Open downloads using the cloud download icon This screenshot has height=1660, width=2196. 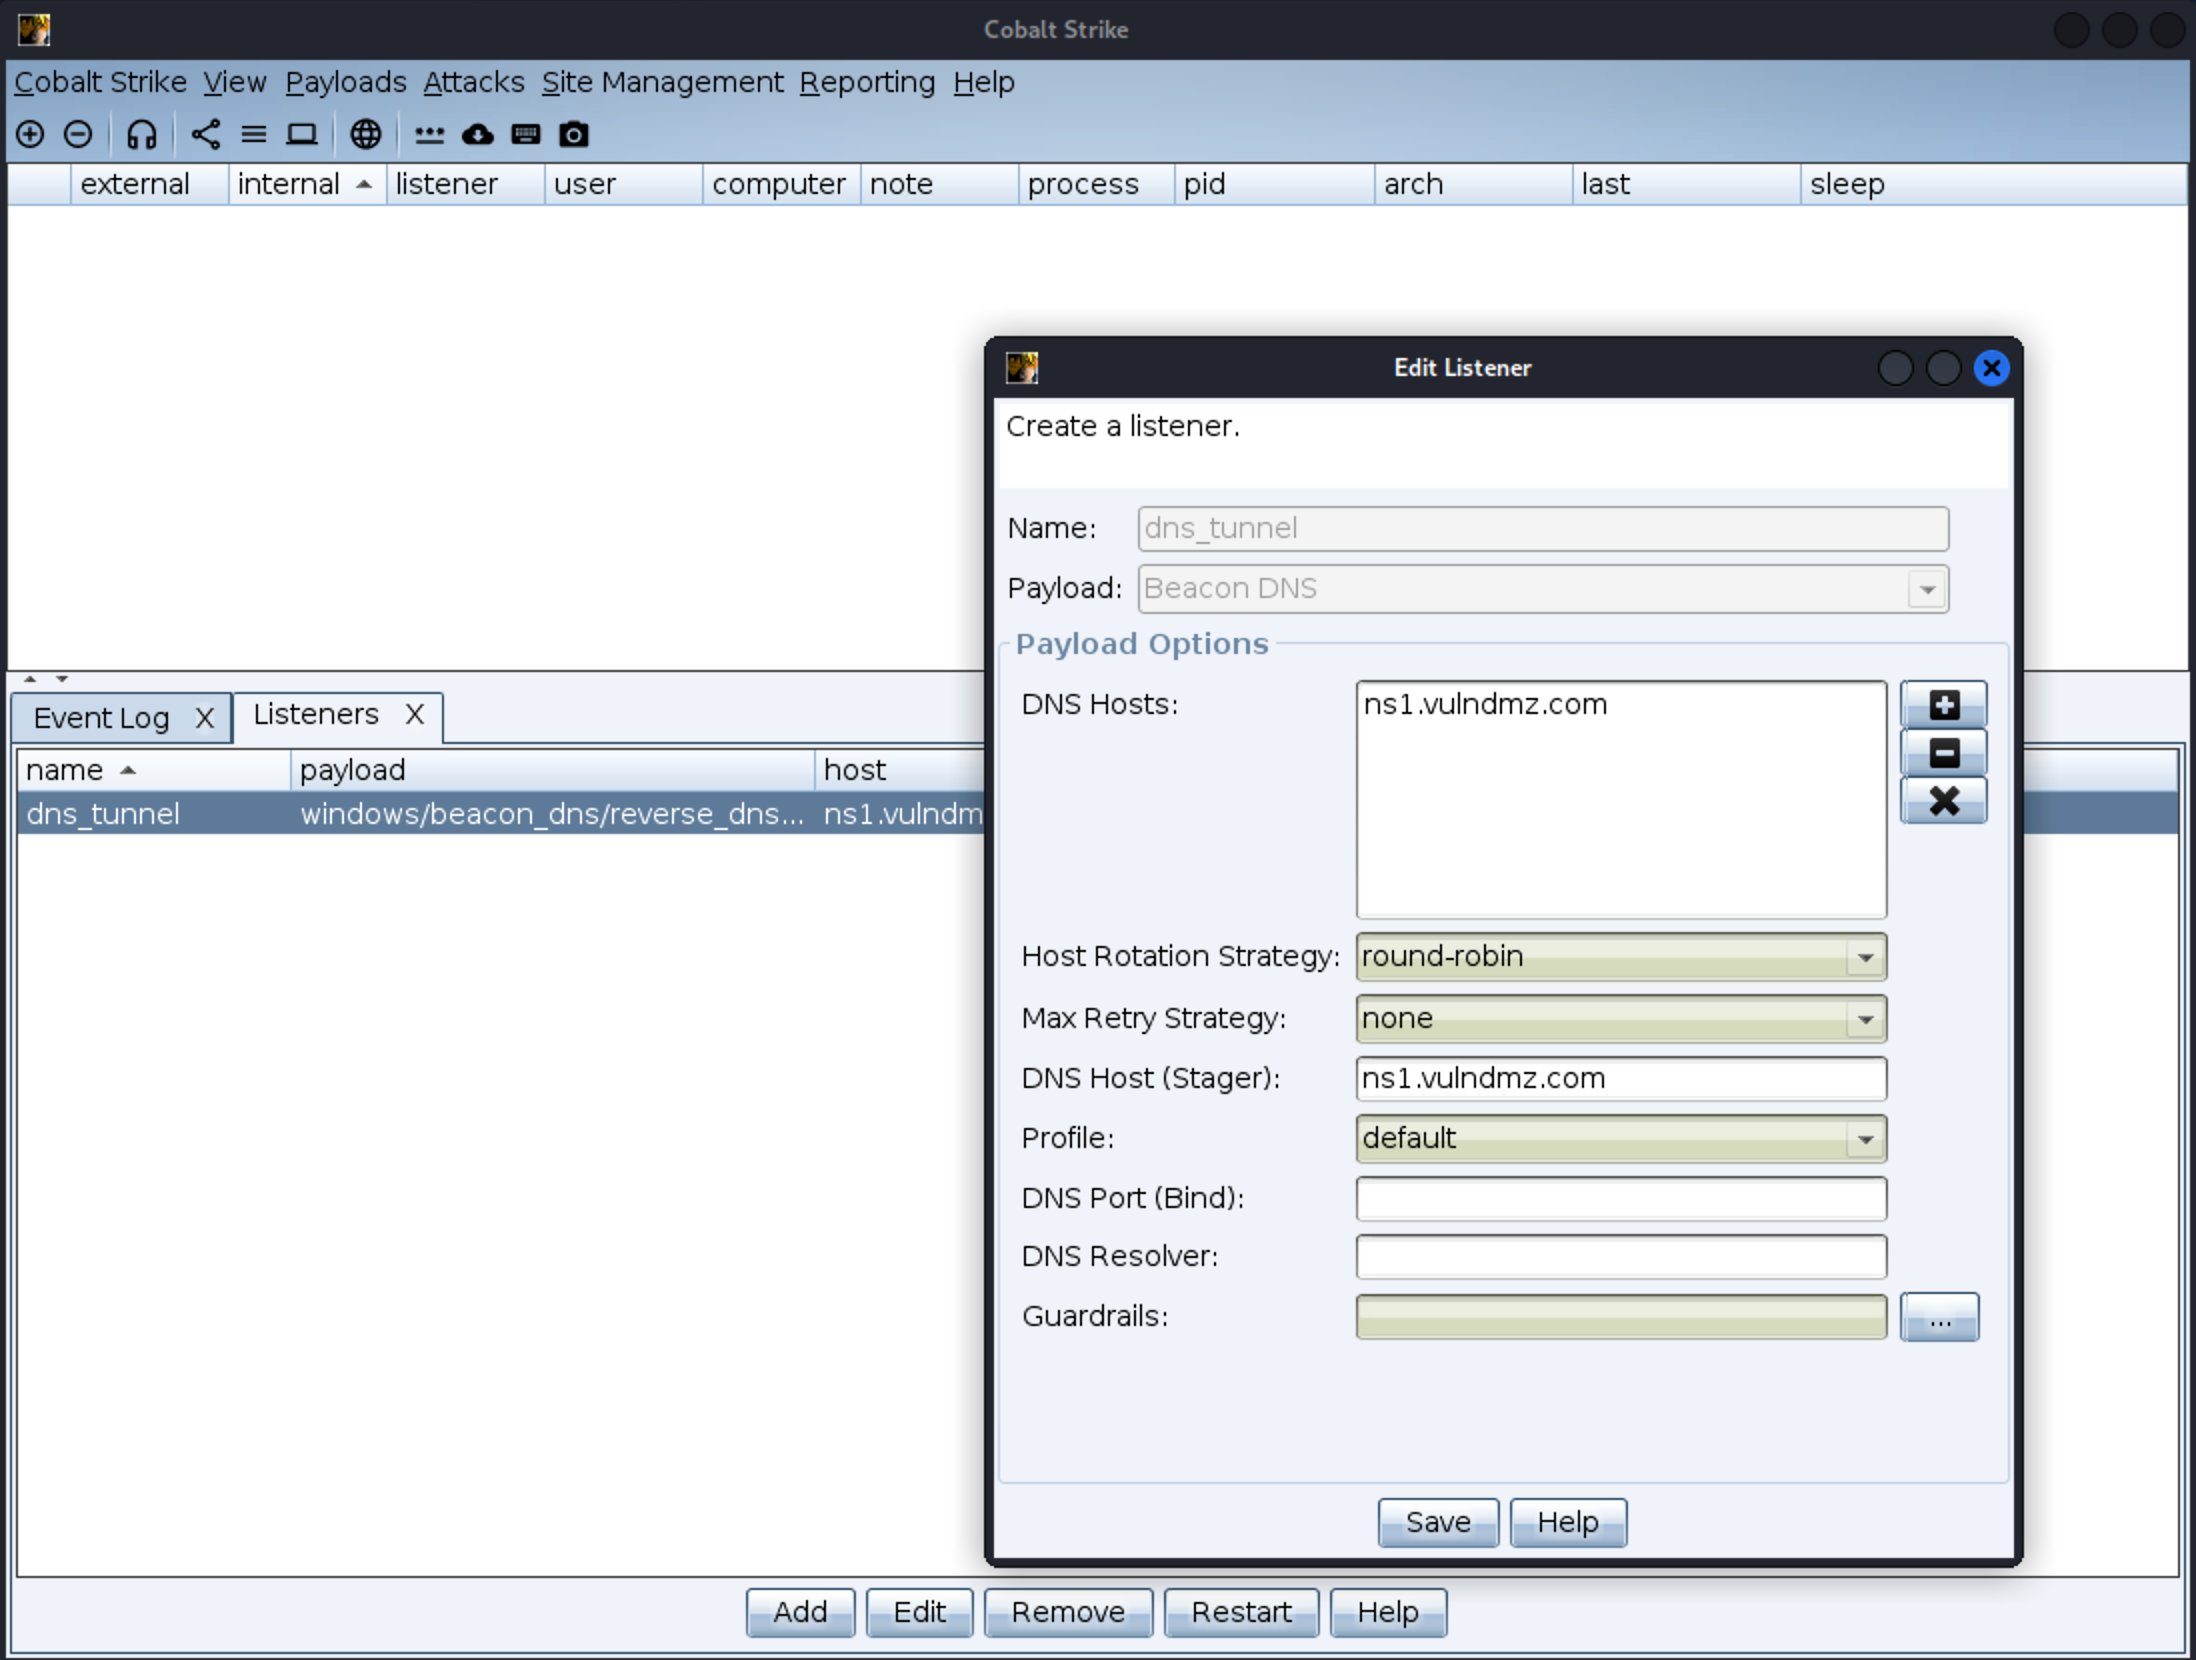click(478, 134)
